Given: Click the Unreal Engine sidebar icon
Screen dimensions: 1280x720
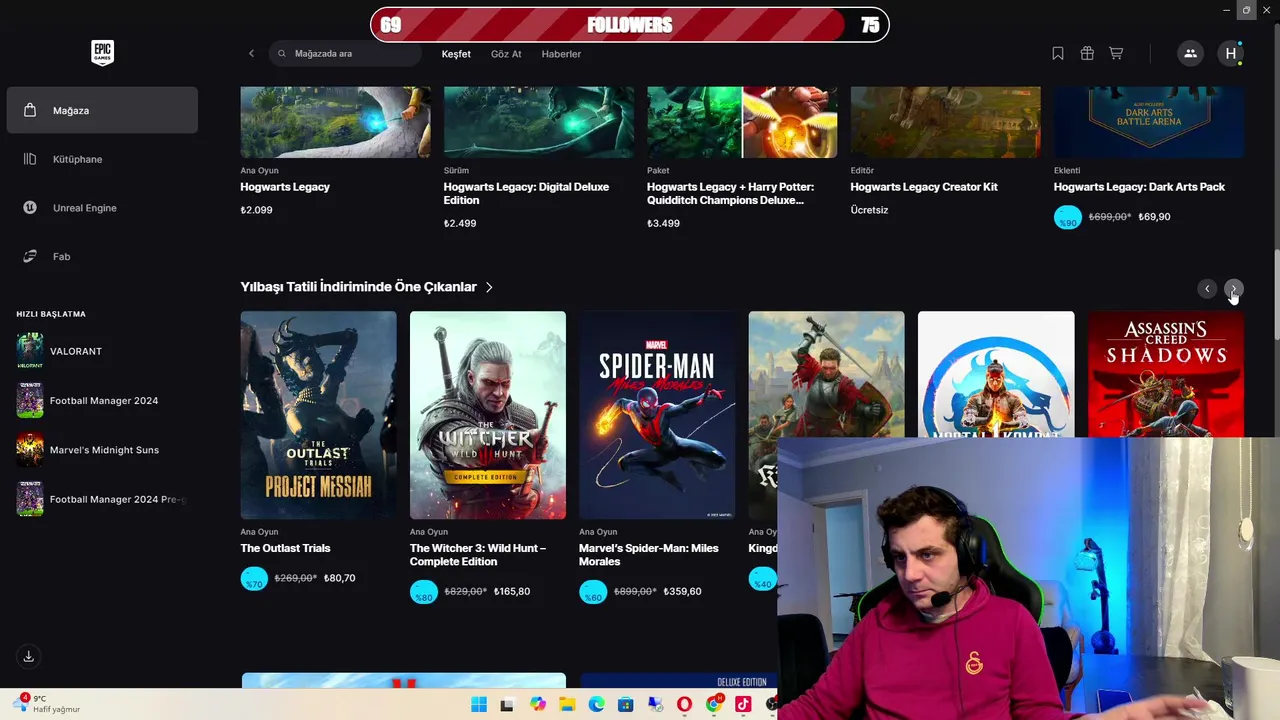Looking at the screenshot, I should coord(30,208).
